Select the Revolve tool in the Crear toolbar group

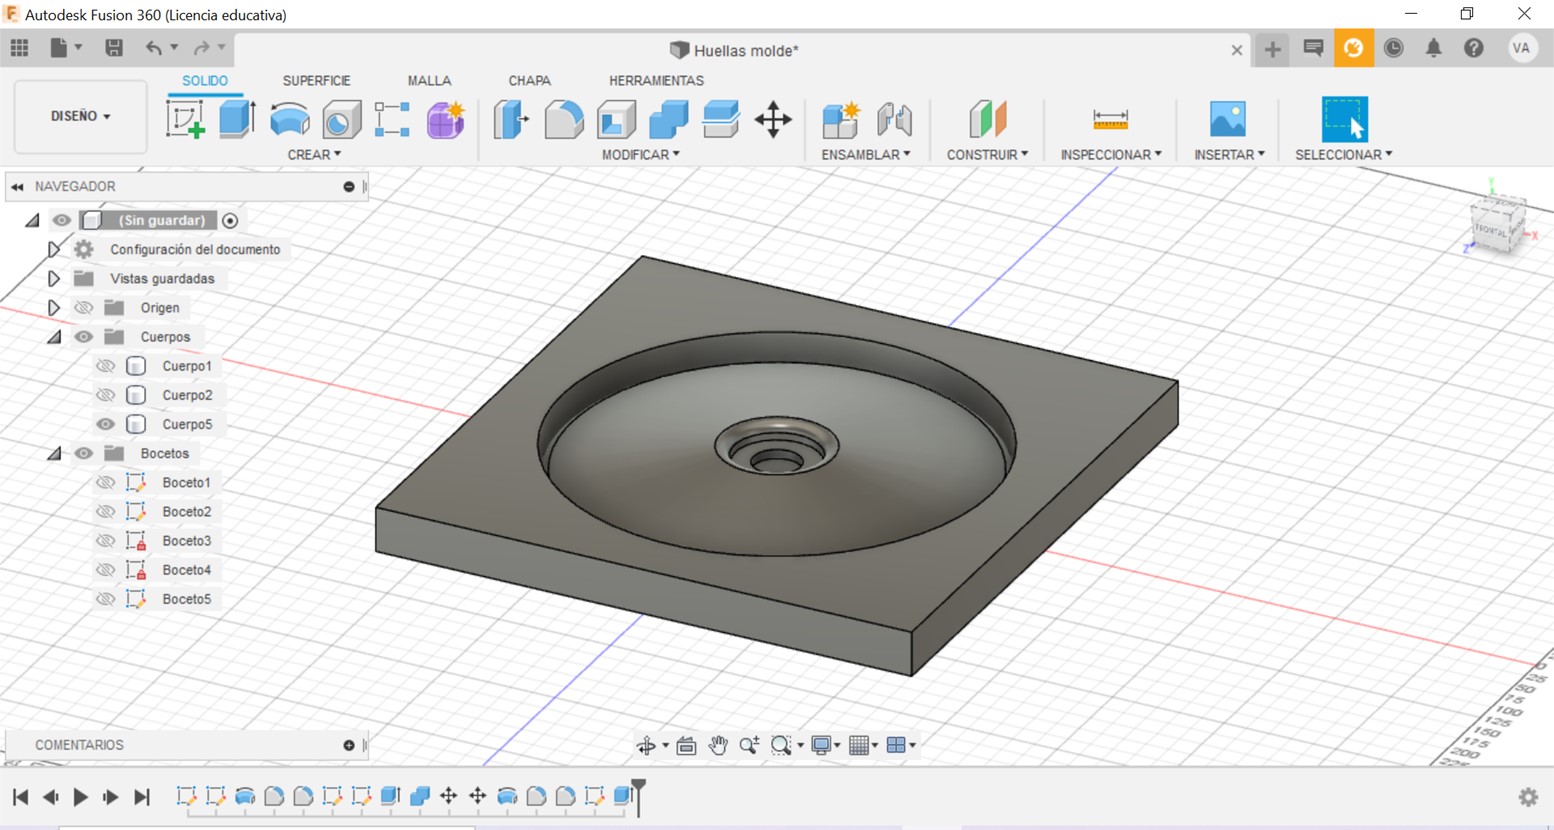tap(290, 119)
